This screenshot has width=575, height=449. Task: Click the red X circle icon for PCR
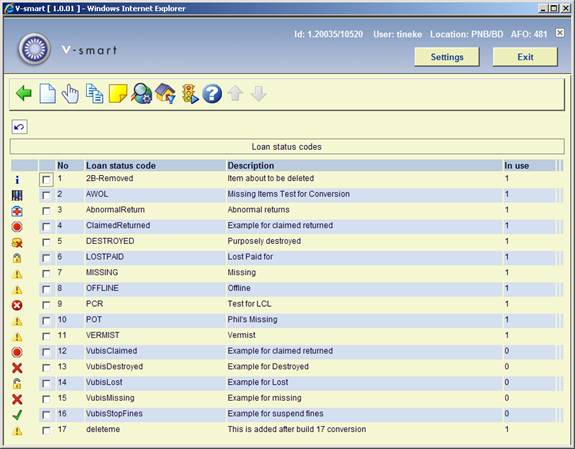17,305
